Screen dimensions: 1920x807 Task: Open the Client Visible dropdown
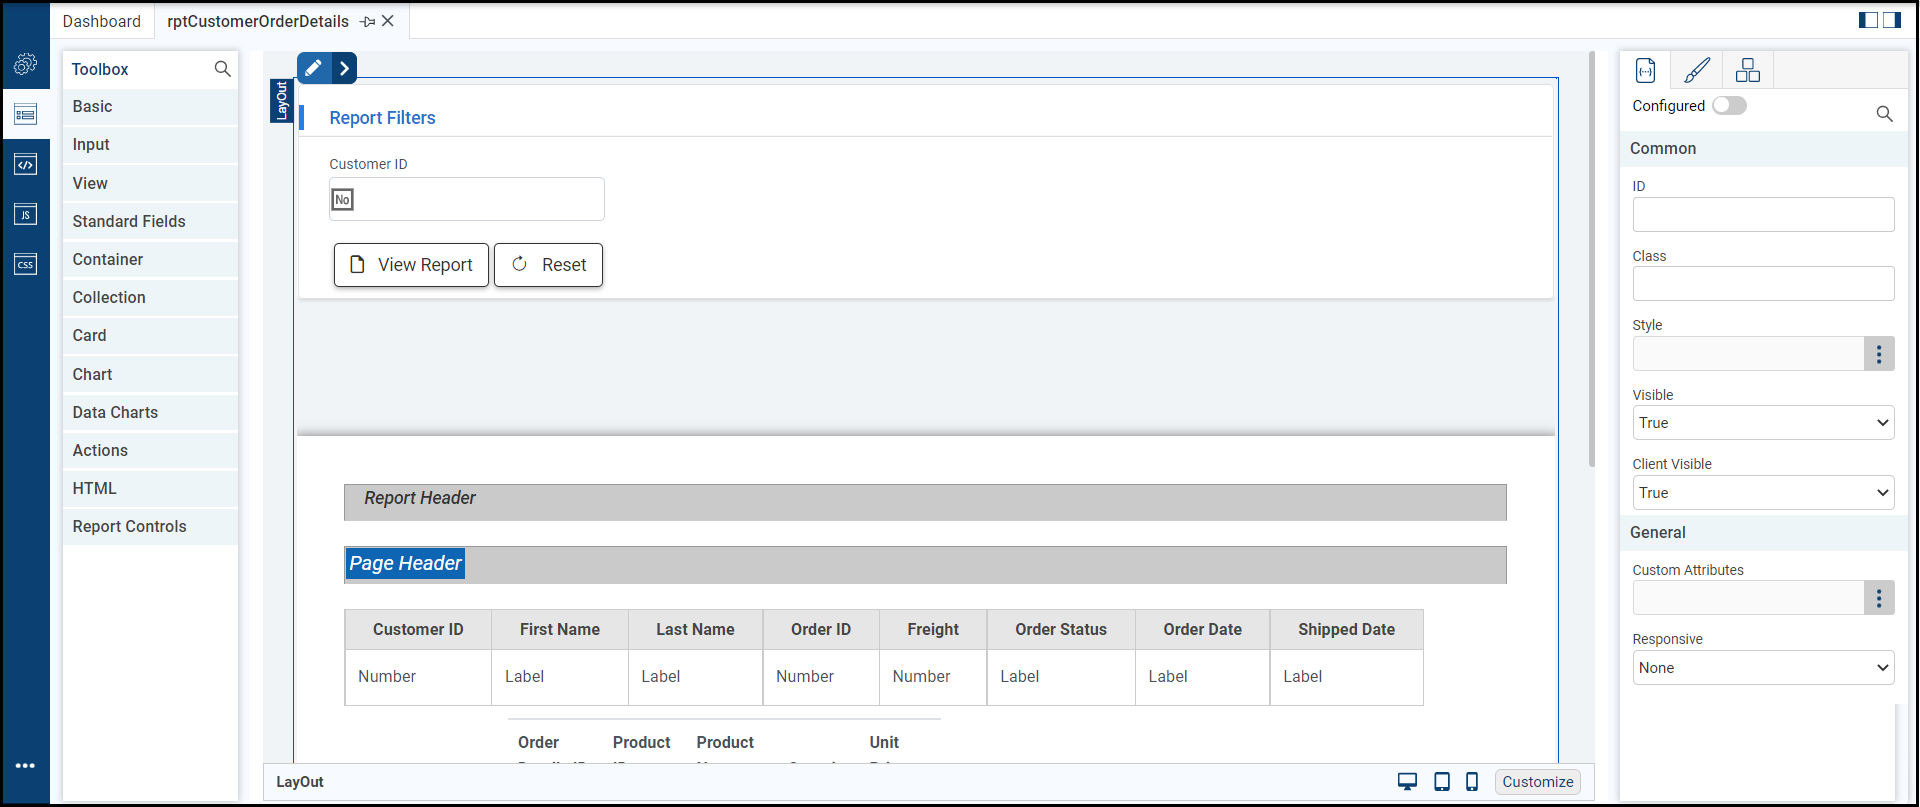click(x=1764, y=493)
